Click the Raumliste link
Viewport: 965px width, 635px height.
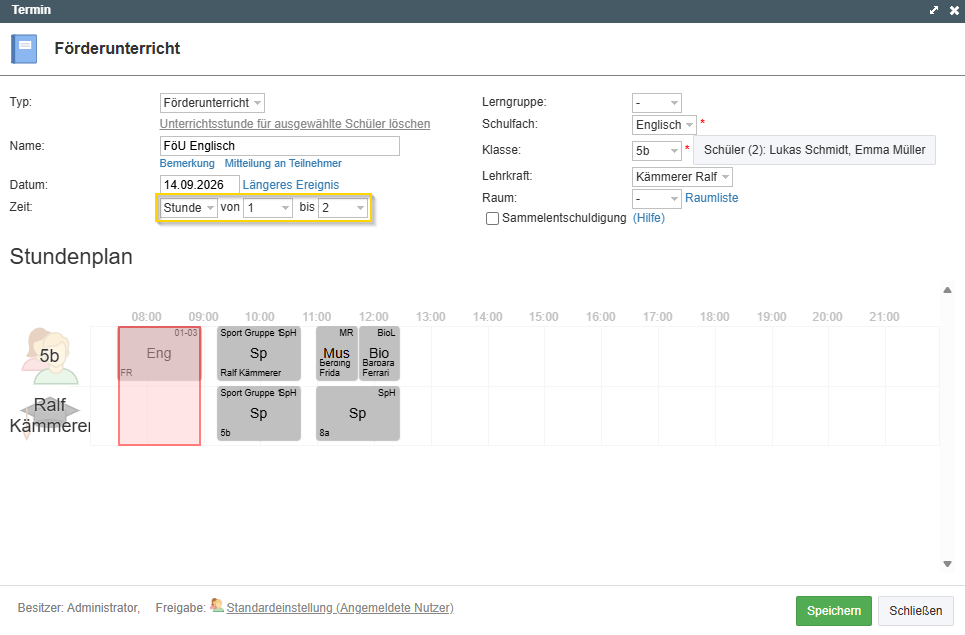[x=711, y=198]
